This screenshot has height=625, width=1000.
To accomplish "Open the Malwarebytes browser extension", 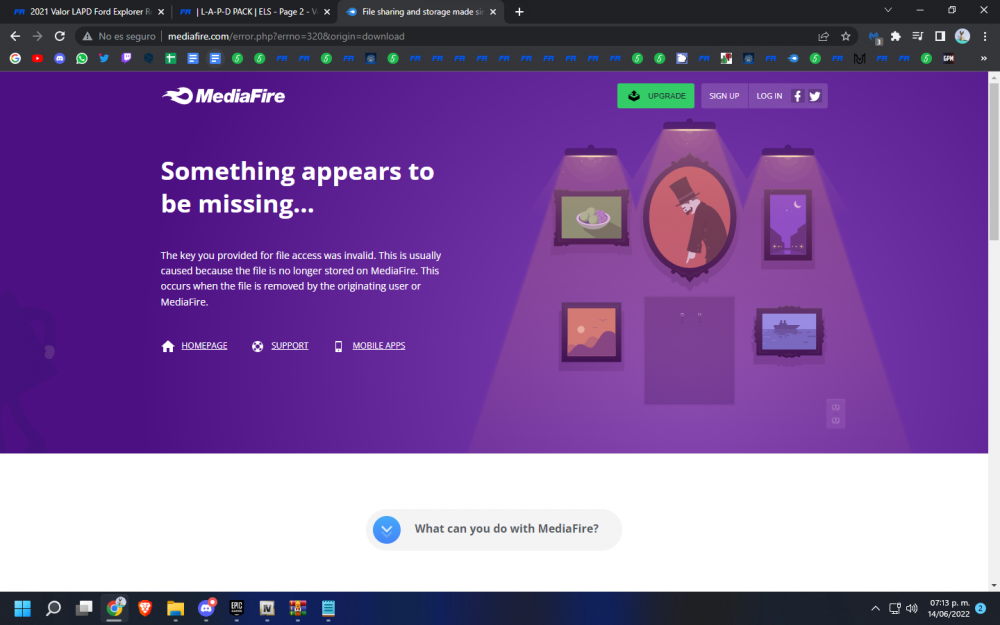I will coord(874,36).
